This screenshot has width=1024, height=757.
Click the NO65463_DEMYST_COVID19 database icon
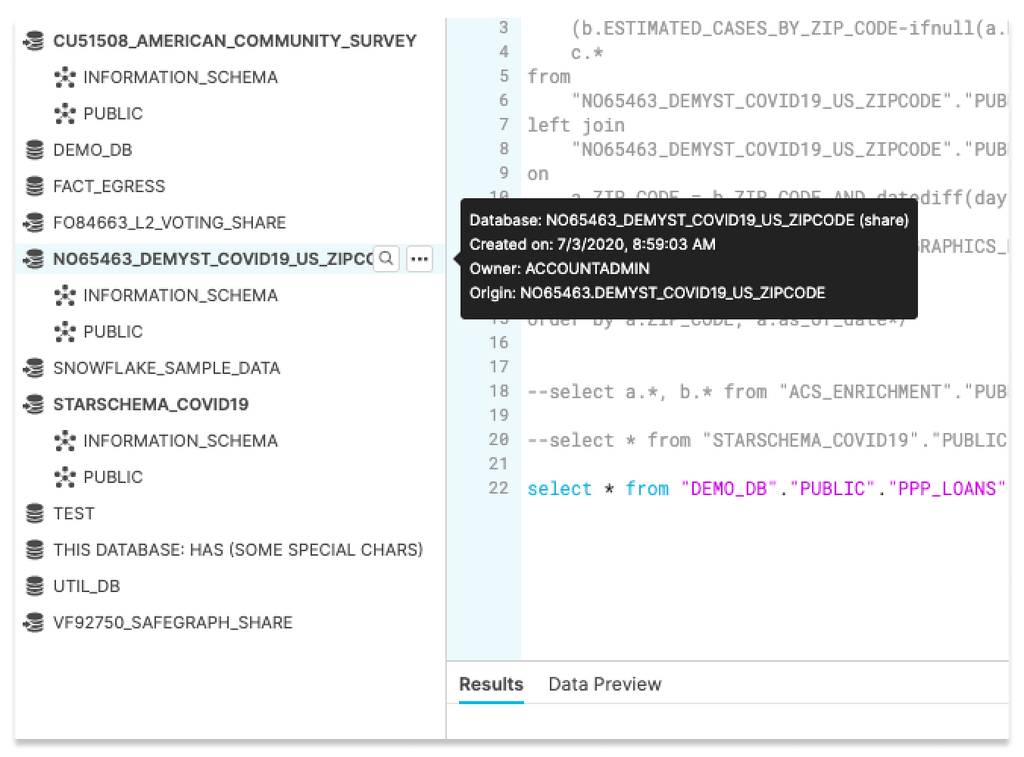(34, 259)
